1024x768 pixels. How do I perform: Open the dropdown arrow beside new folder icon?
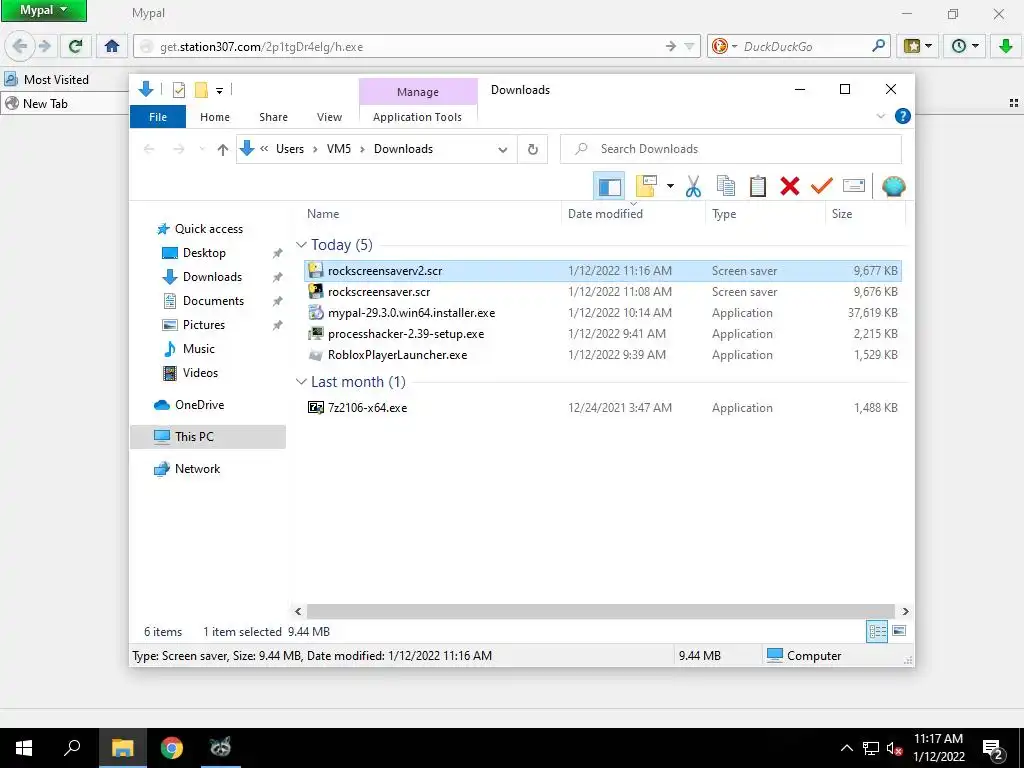(x=670, y=187)
